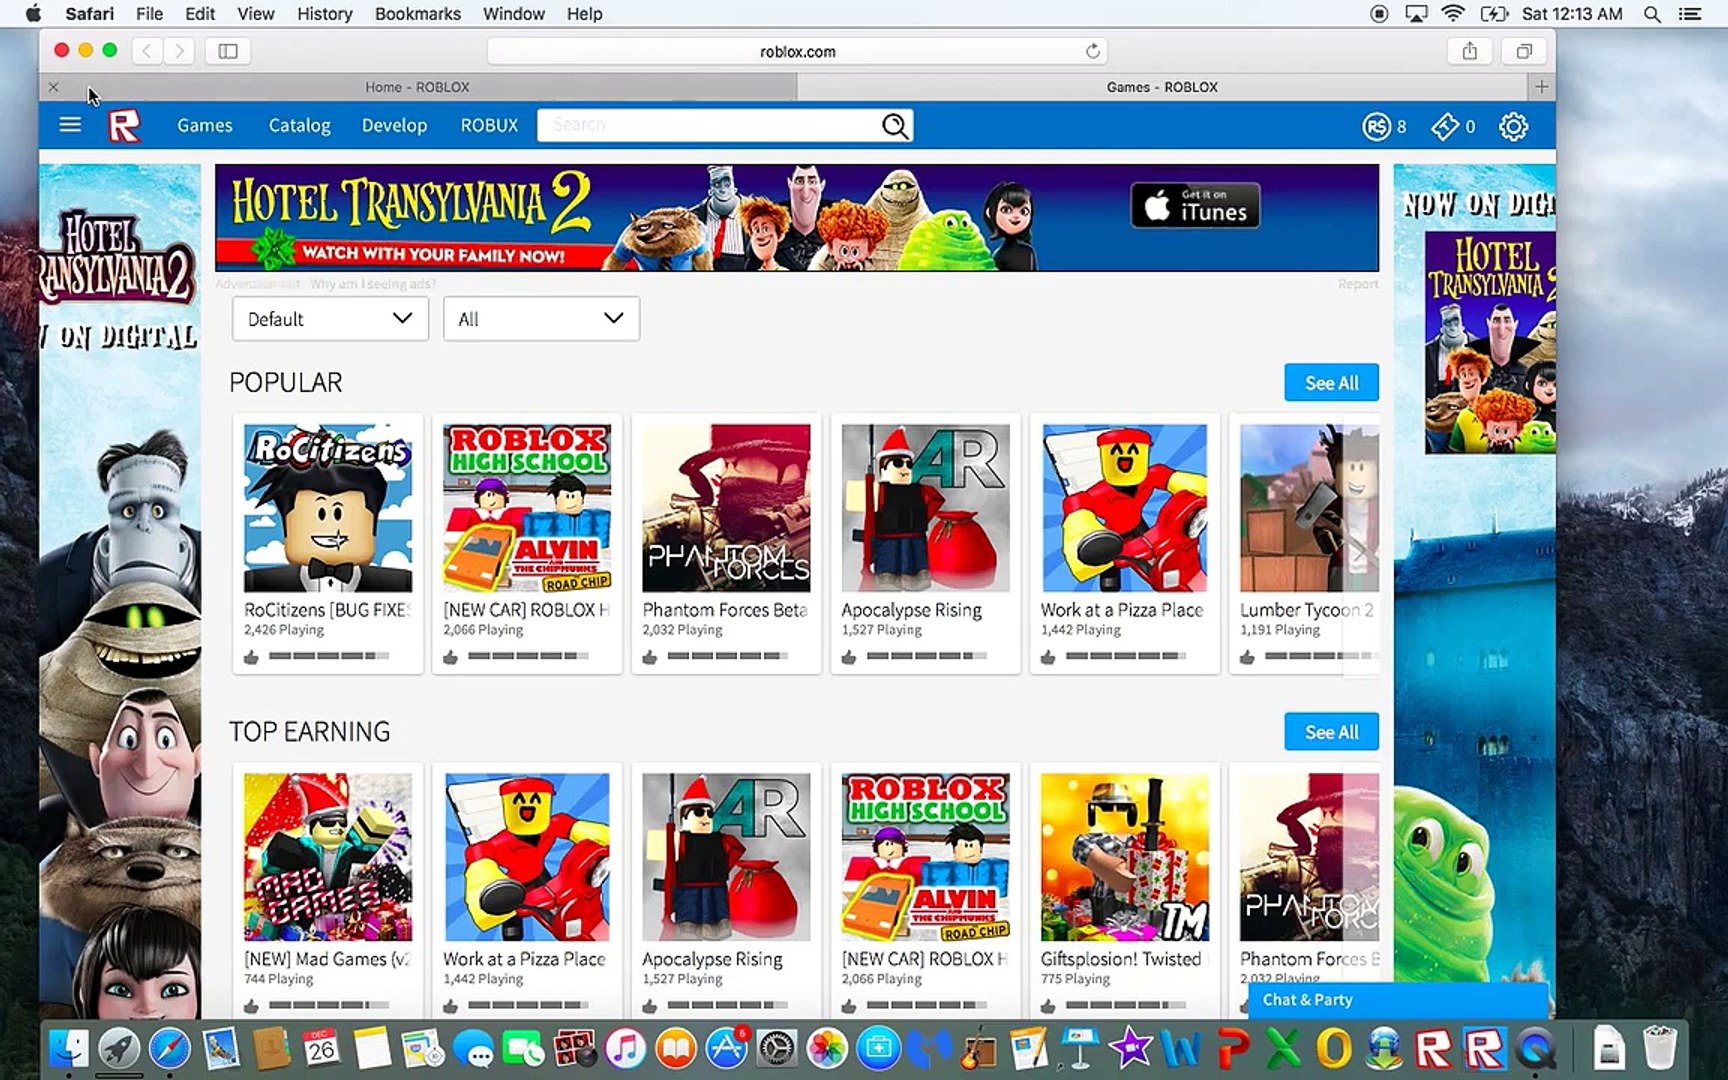The width and height of the screenshot is (1728, 1080).
Task: Open the Roblox settings gear
Action: point(1513,126)
